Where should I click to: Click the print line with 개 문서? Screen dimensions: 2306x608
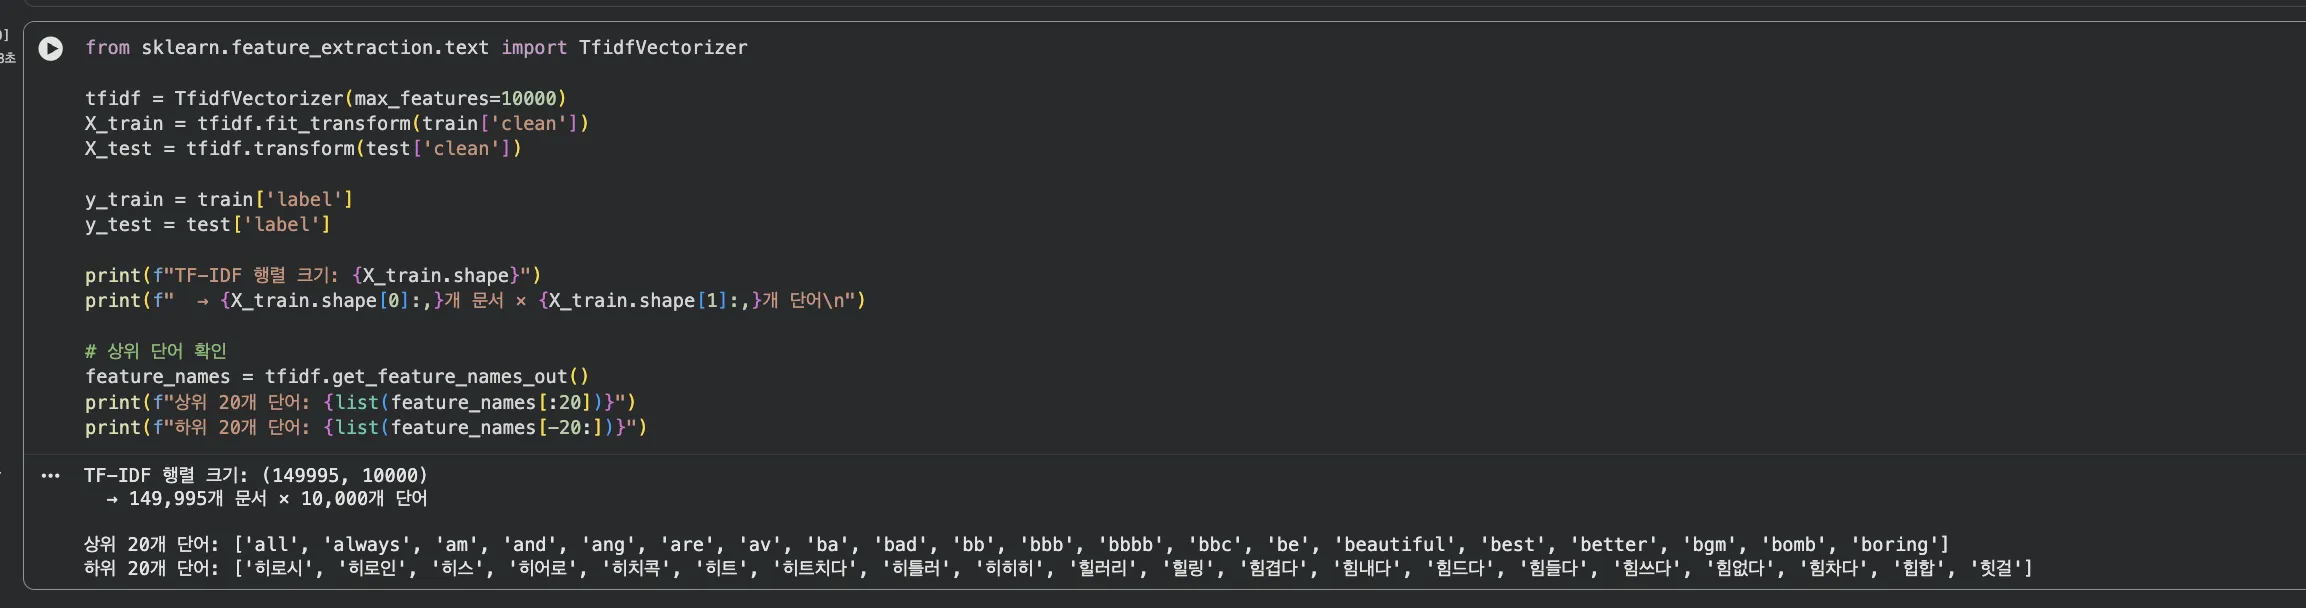(474, 301)
